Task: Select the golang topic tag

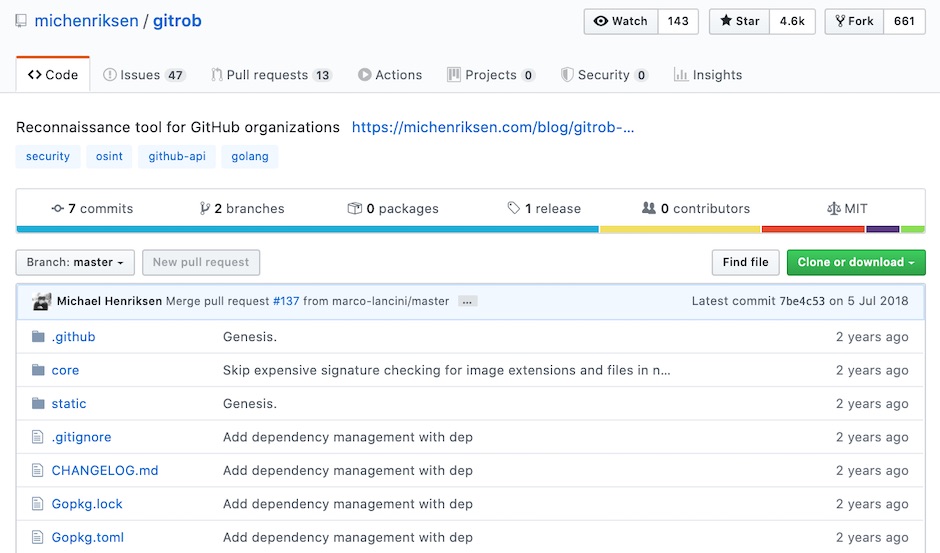Action: tap(250, 157)
